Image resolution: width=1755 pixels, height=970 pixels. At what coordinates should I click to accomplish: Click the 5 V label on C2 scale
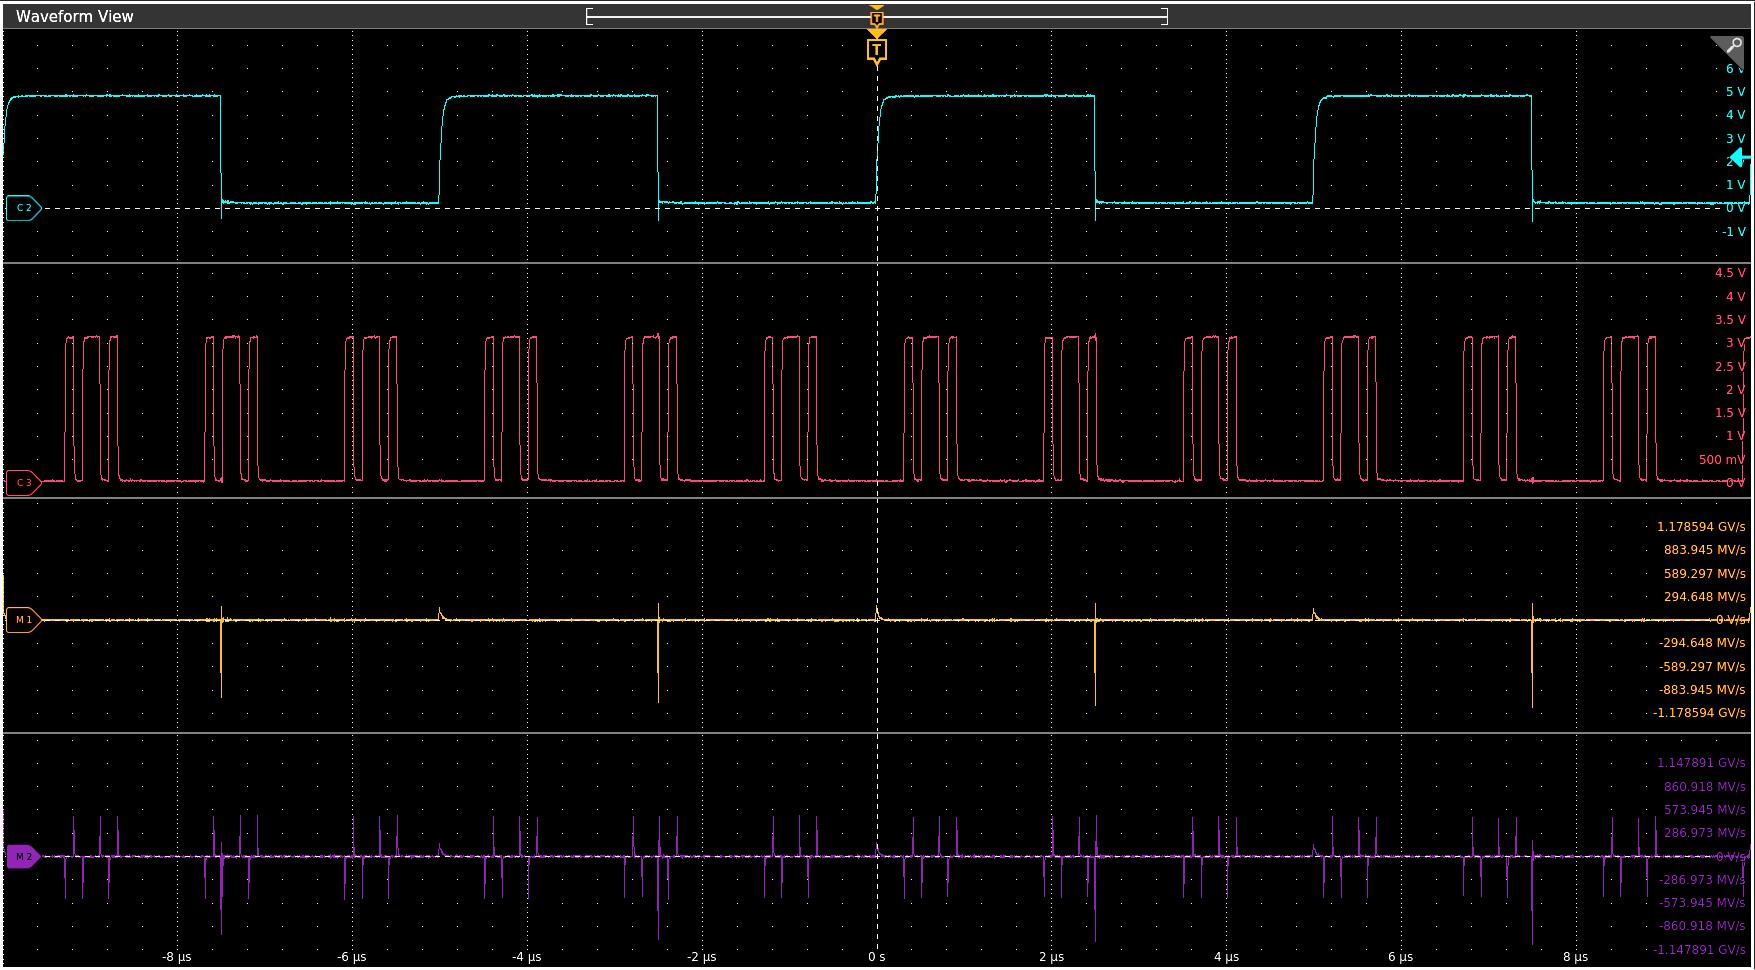point(1735,92)
